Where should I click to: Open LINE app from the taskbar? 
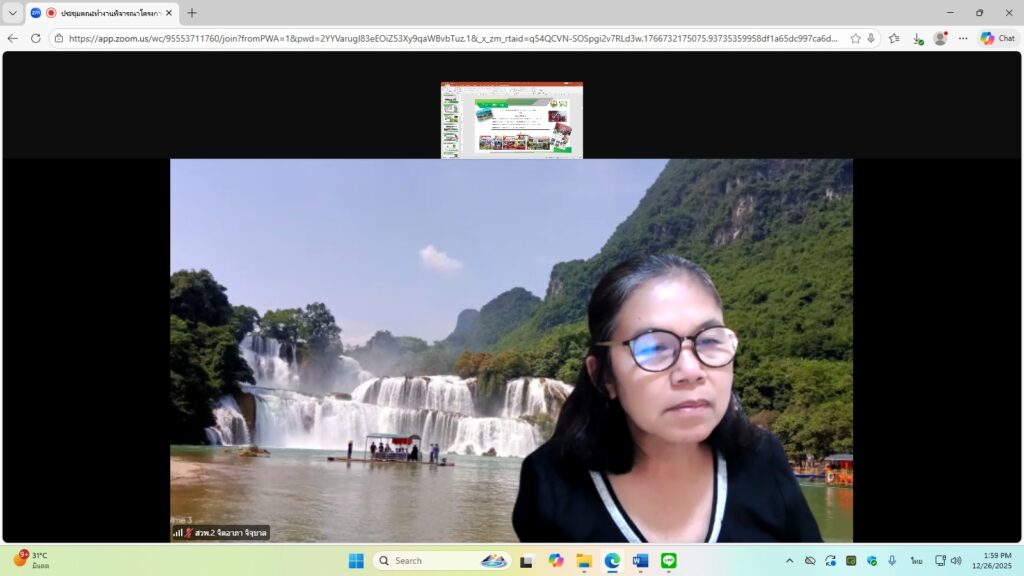click(668, 561)
